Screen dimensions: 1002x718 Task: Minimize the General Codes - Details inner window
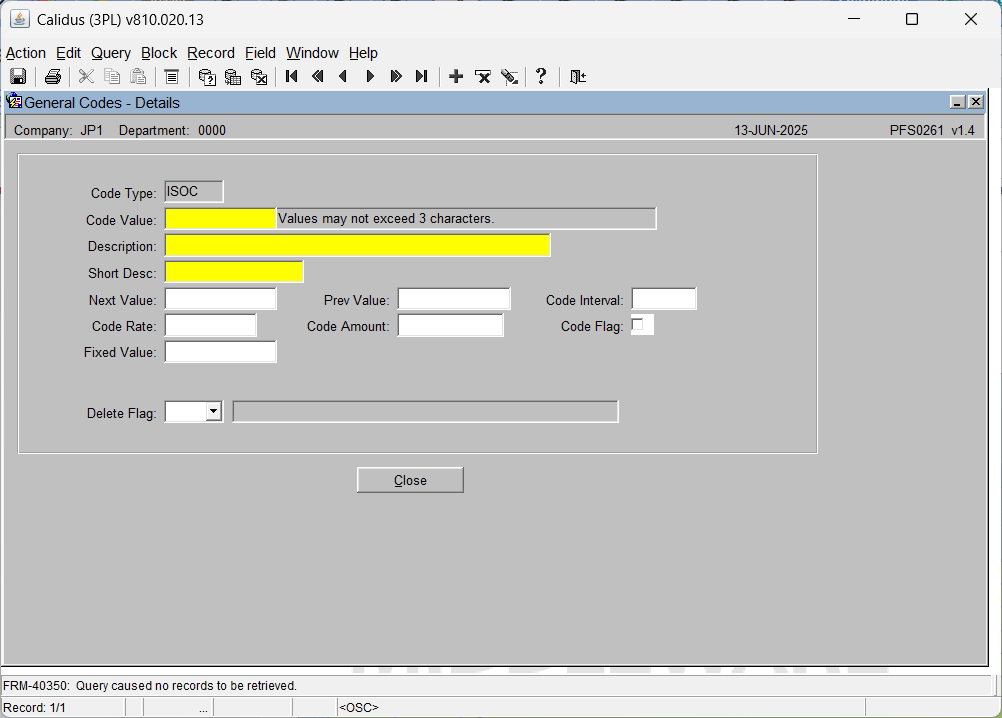click(957, 102)
